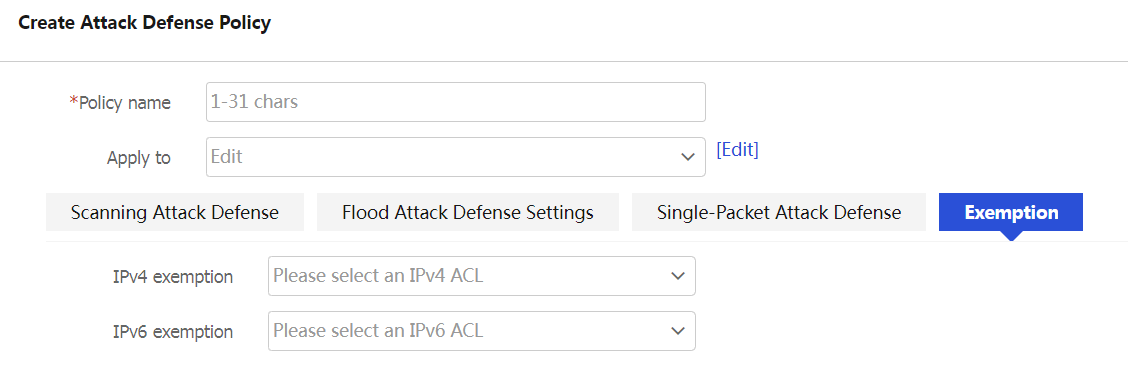Click the pointer triangle below Exemption tab
The width and height of the screenshot is (1128, 375).
1011,235
